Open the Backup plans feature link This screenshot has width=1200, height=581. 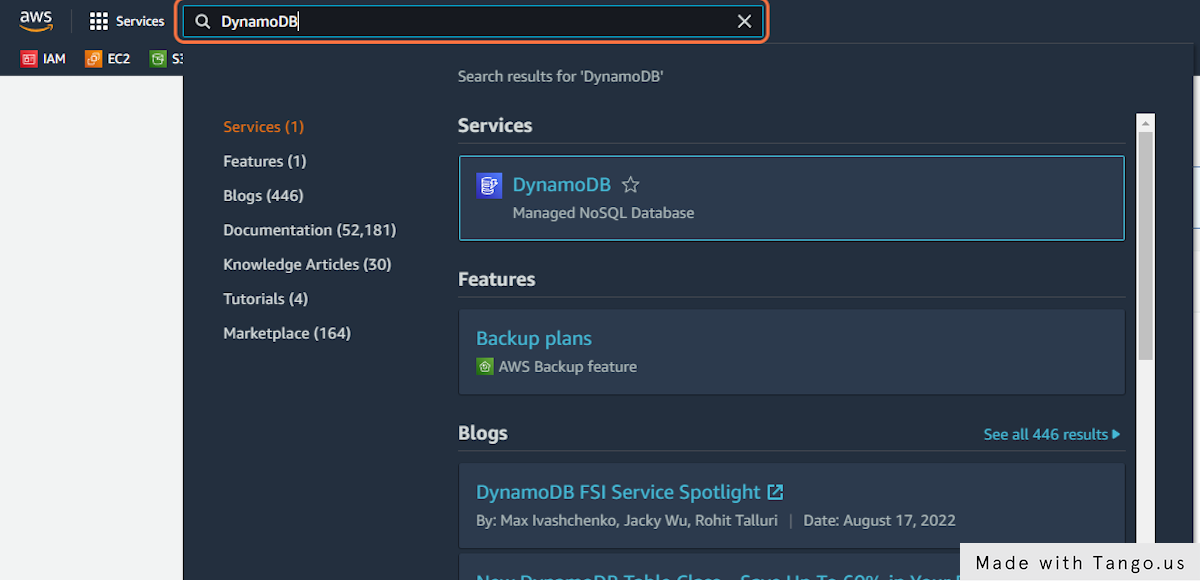pos(534,339)
